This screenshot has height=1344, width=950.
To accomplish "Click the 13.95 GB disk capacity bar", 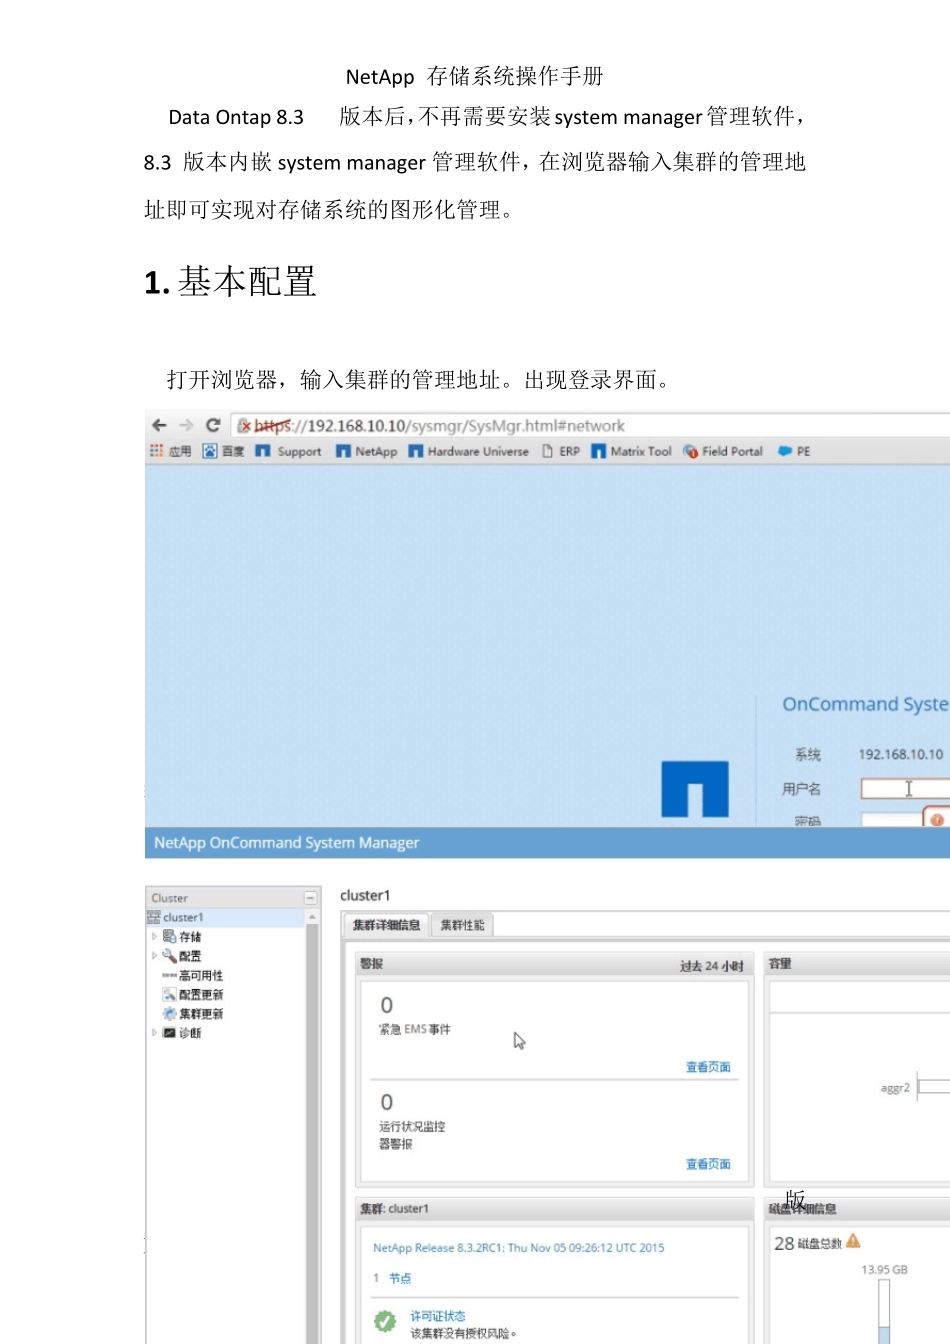I will 884,1311.
